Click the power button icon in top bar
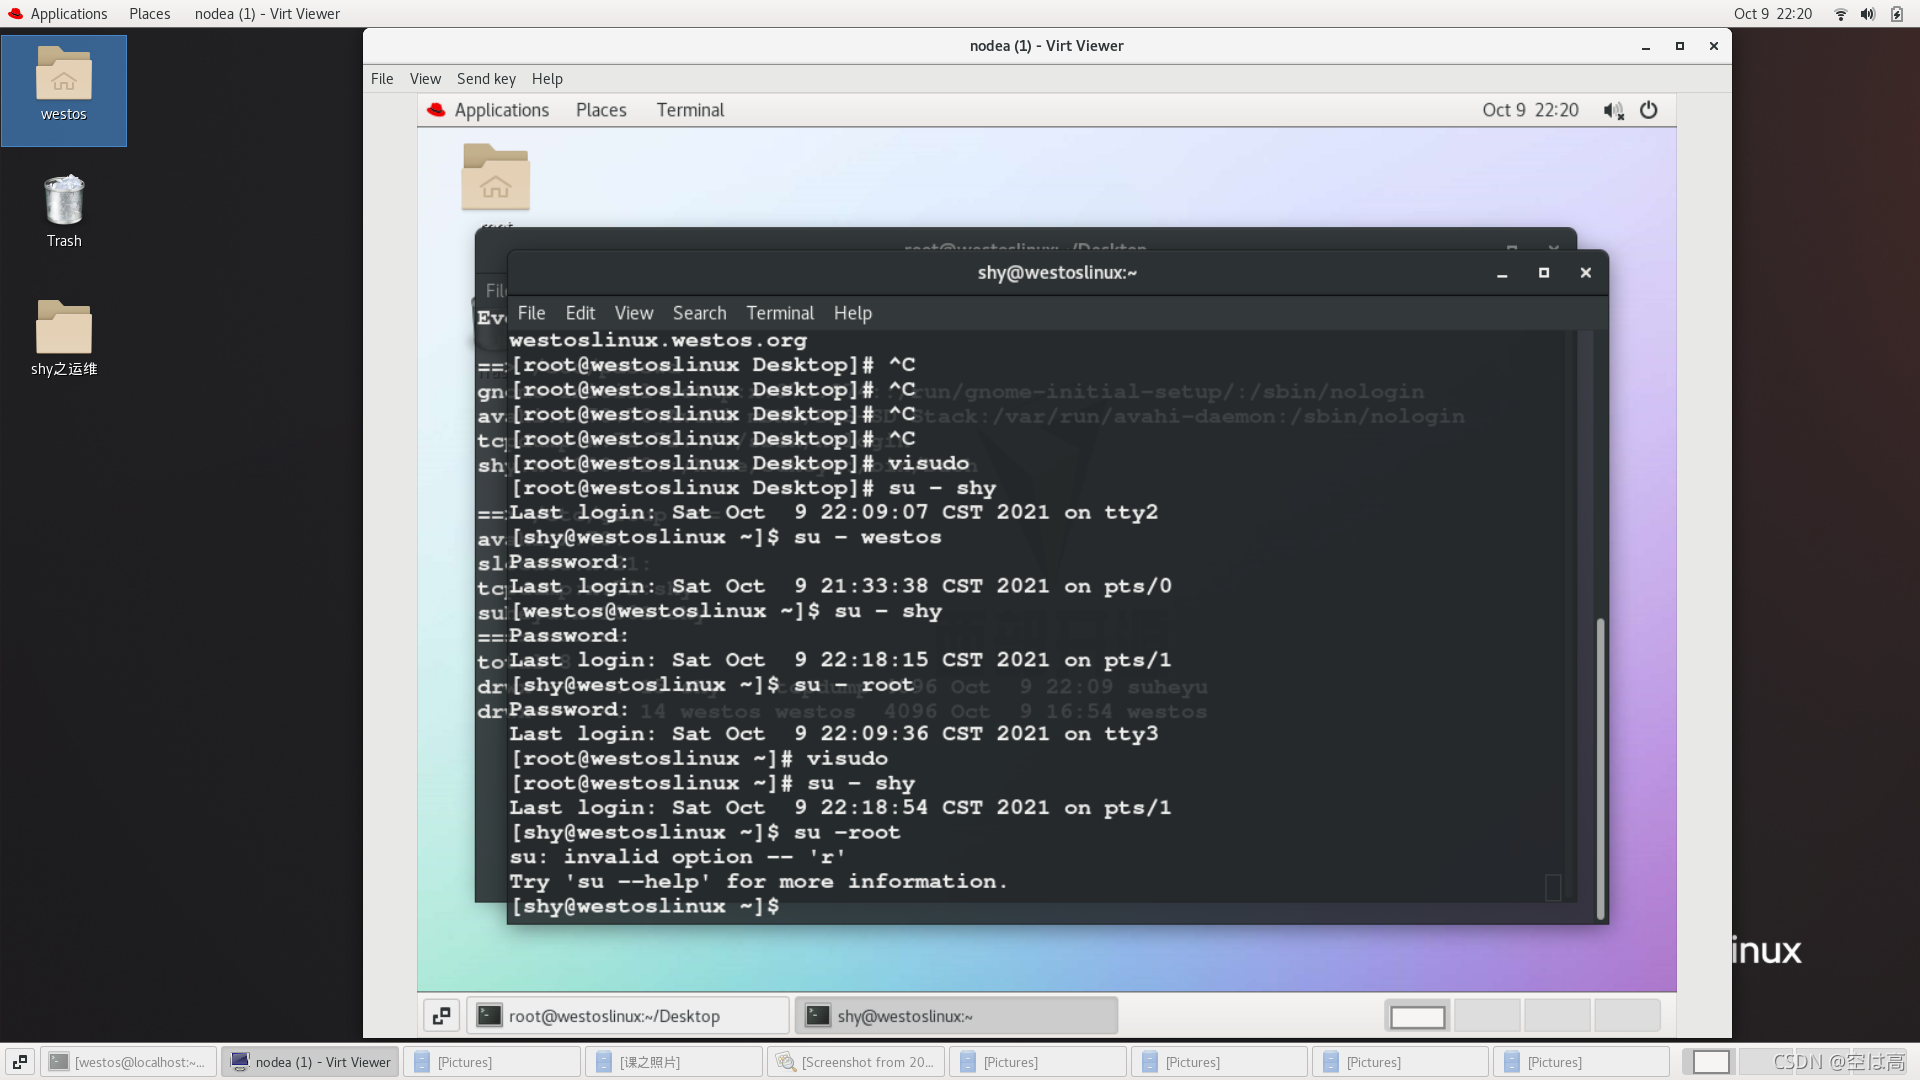The width and height of the screenshot is (1920, 1080). 1648,109
